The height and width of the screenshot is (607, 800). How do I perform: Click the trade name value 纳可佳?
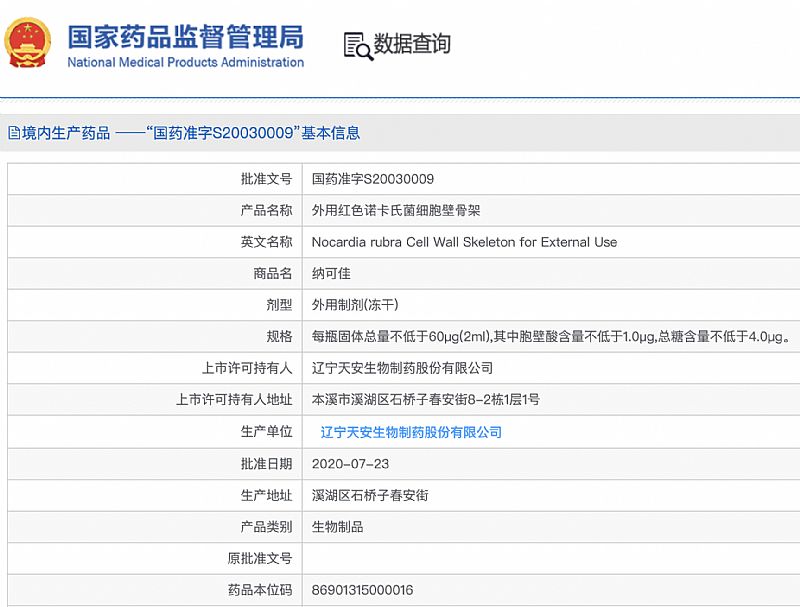[x=331, y=273]
